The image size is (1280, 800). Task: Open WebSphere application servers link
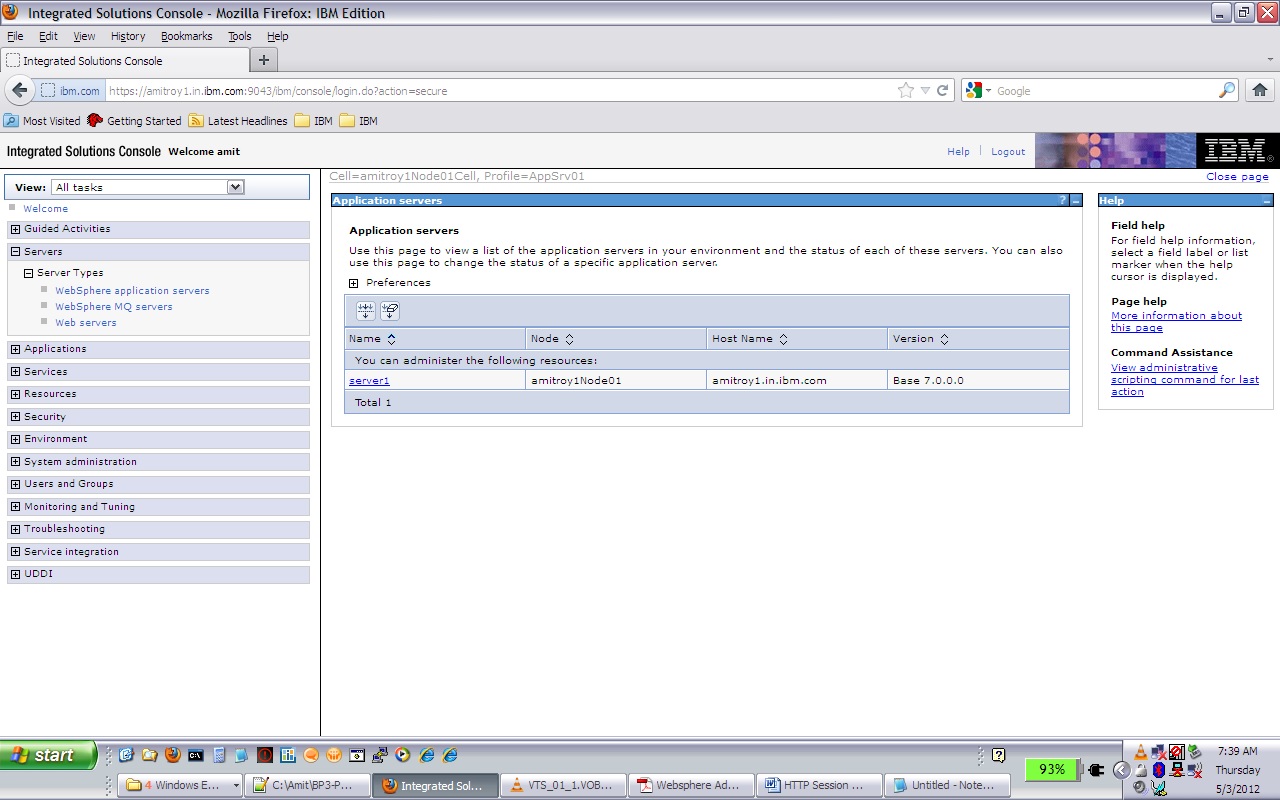[132, 291]
